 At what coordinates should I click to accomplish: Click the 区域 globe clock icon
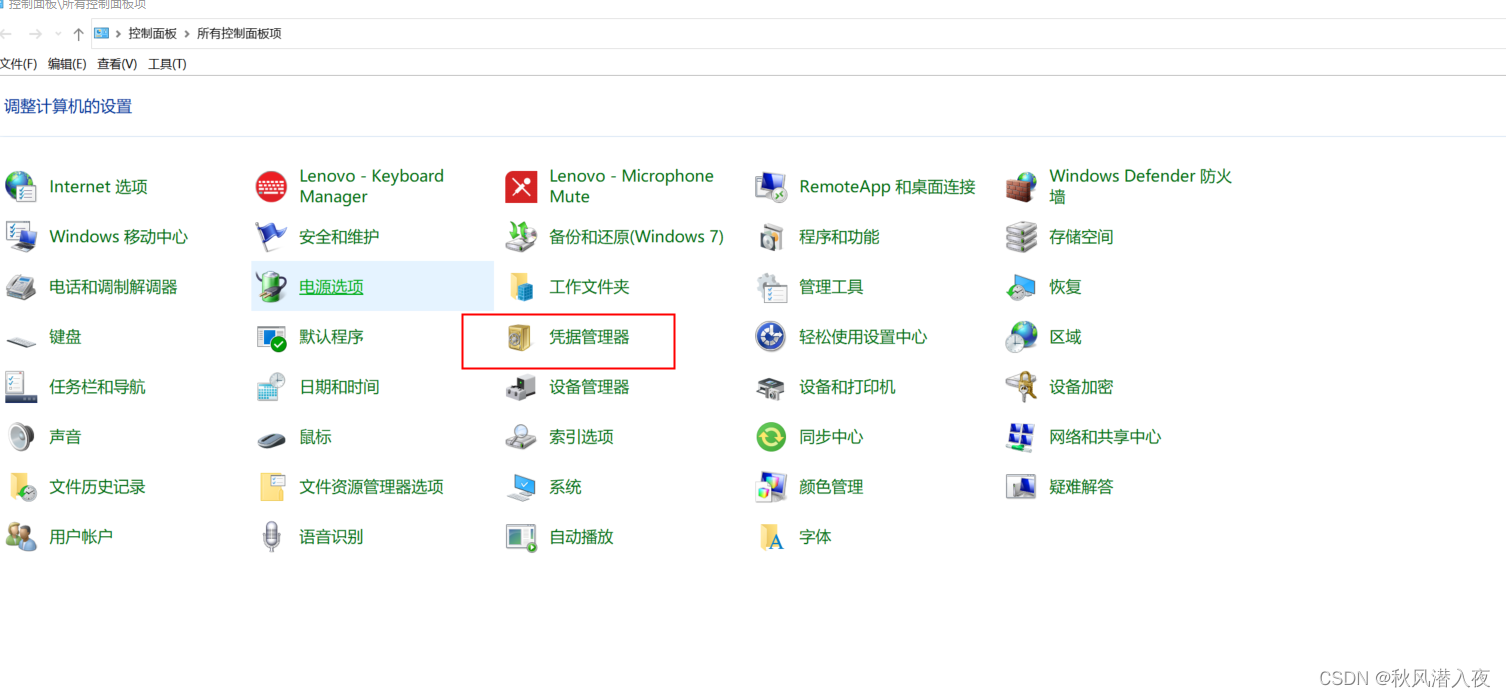tap(1021, 336)
